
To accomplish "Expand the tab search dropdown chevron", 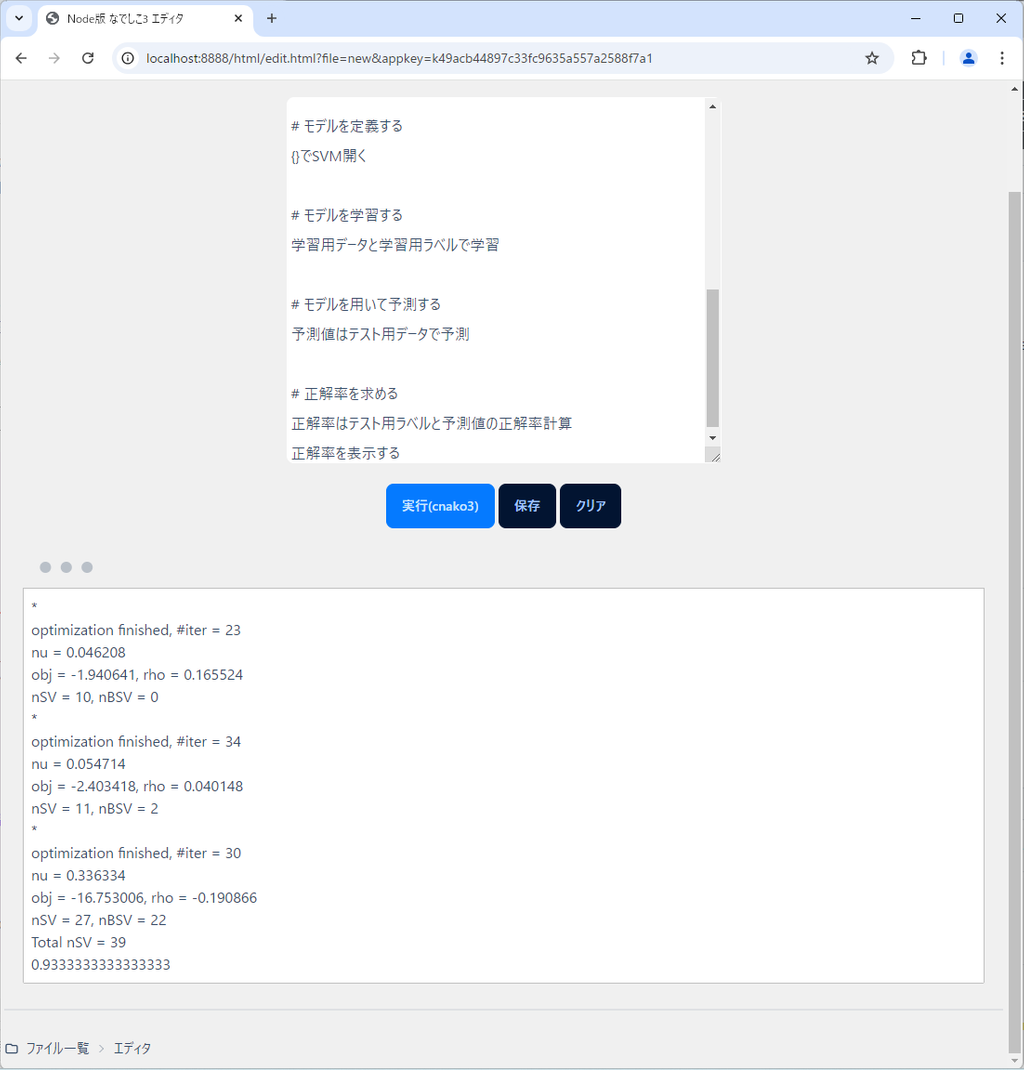I will click(18, 18).
